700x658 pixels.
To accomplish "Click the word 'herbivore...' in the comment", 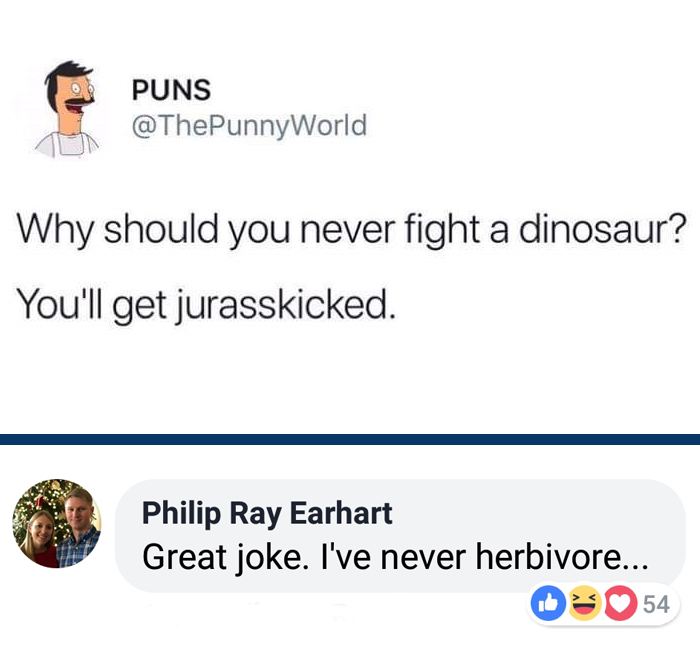I will click(x=562, y=556).
